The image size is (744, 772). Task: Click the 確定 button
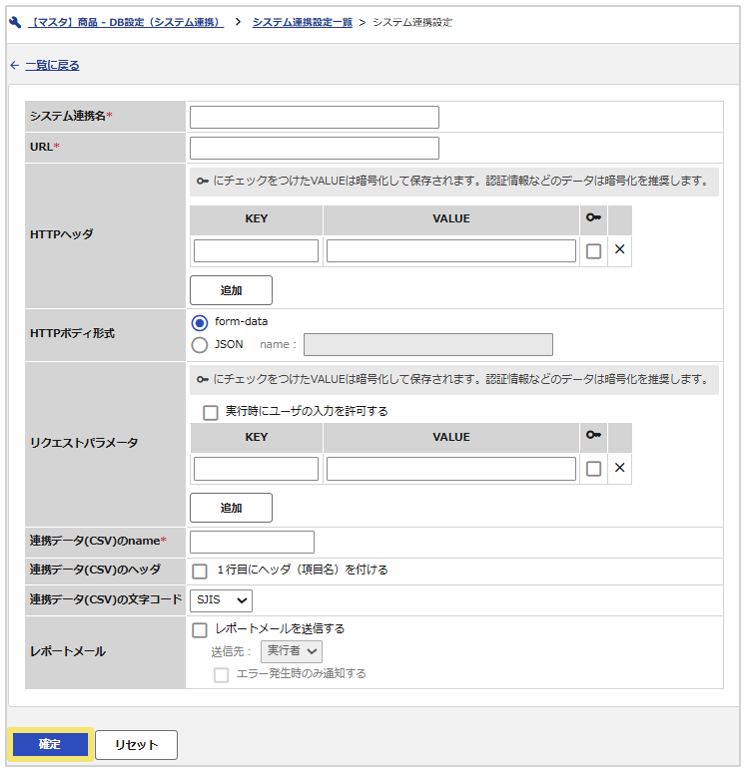[50, 744]
